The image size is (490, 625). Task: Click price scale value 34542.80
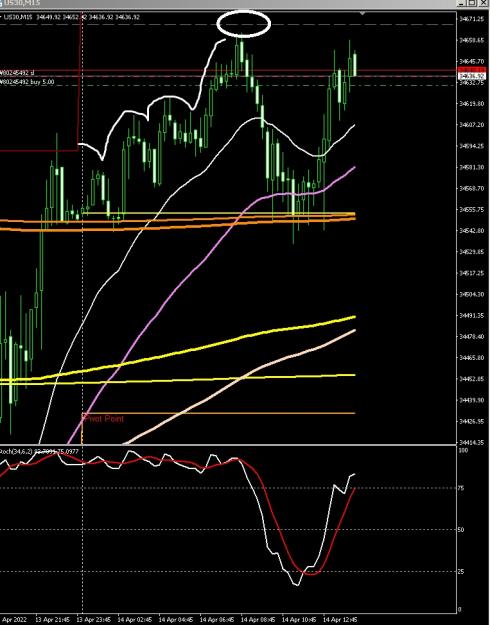click(472, 231)
